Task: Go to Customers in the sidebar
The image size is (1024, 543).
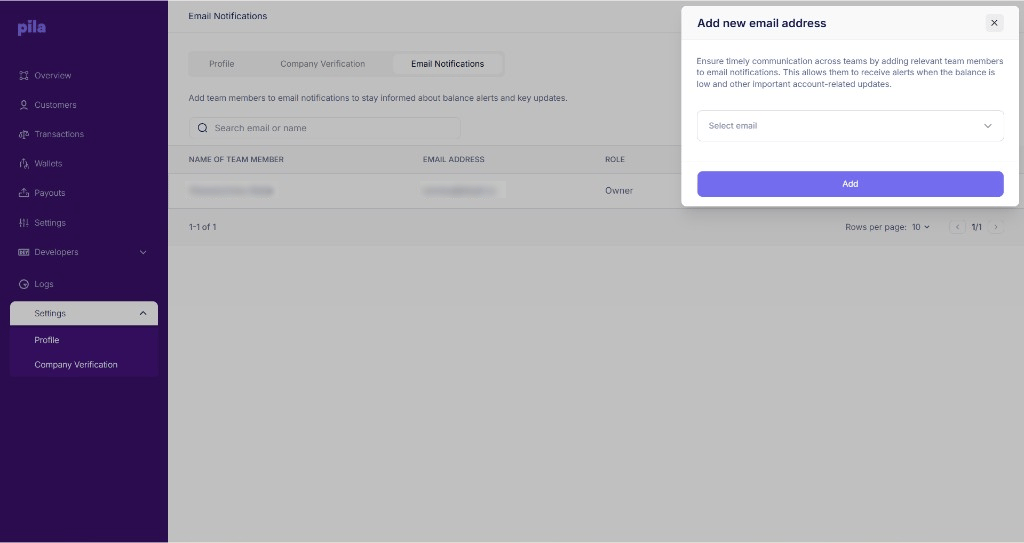Action: (x=55, y=105)
